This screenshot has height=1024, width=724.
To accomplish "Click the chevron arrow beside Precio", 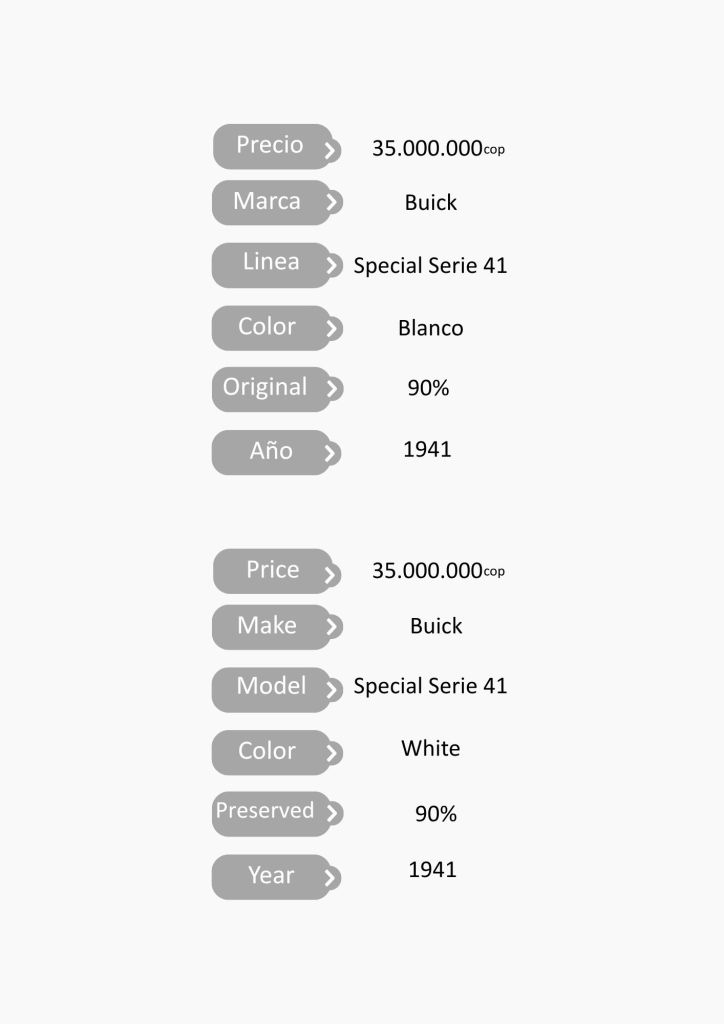I will pyautogui.click(x=331, y=152).
